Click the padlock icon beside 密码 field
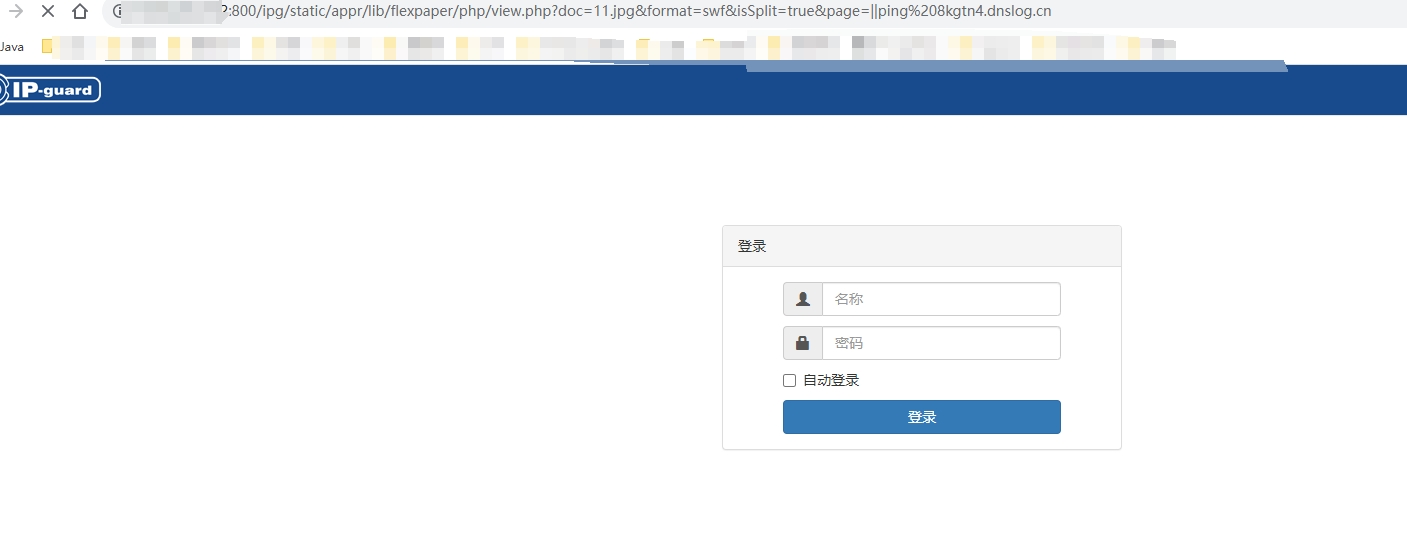The width and height of the screenshot is (1407, 533). coord(802,343)
